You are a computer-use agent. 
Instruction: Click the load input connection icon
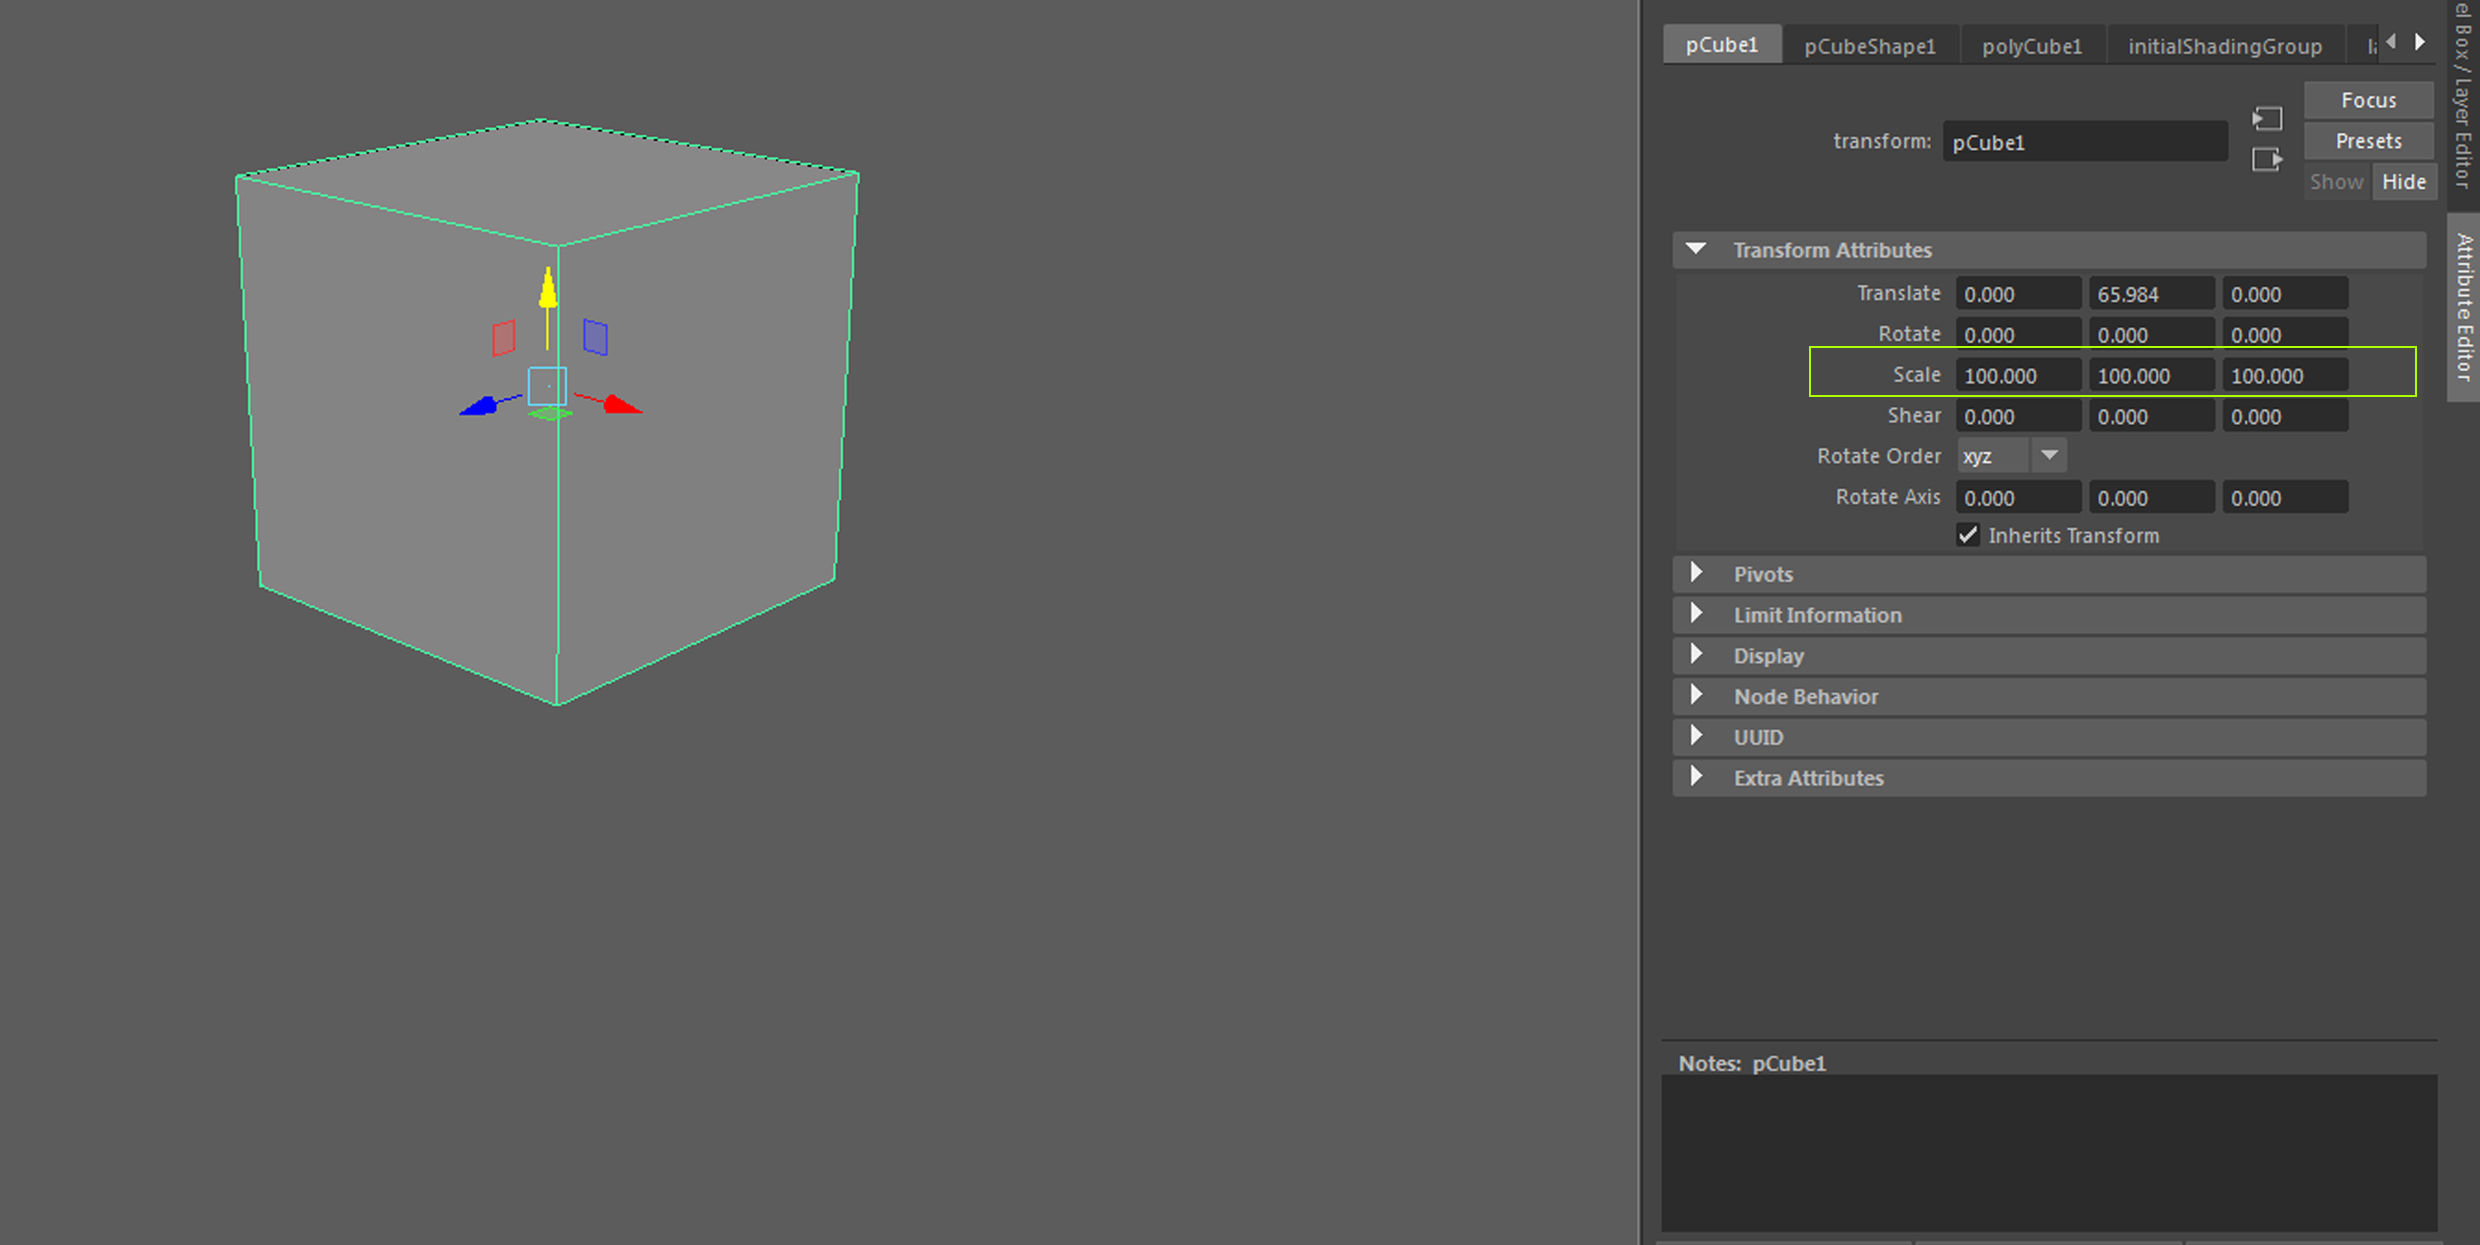click(x=2267, y=119)
